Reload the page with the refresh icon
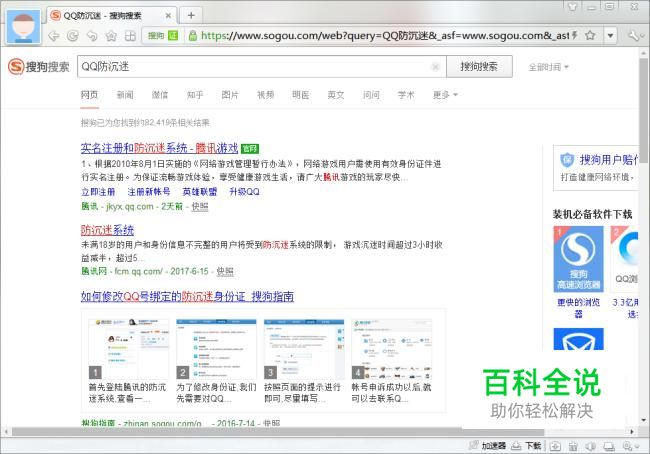The image size is (650, 454). pyautogui.click(x=73, y=36)
